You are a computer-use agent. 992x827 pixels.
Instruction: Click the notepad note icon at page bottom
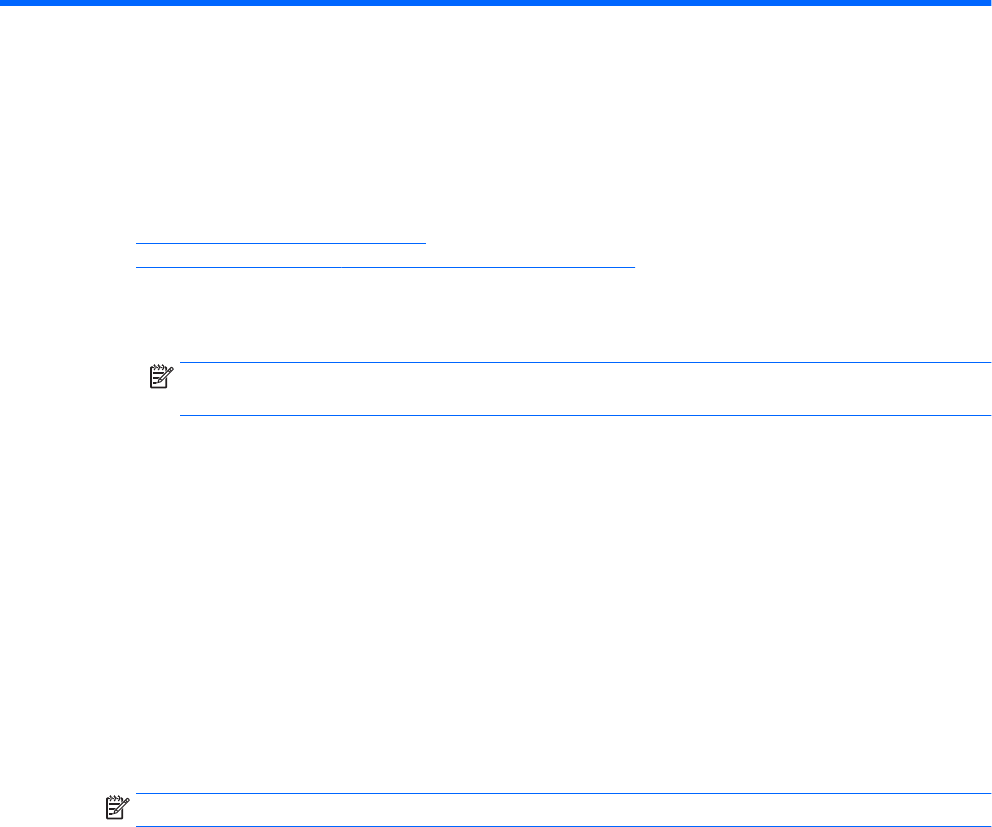[118, 808]
